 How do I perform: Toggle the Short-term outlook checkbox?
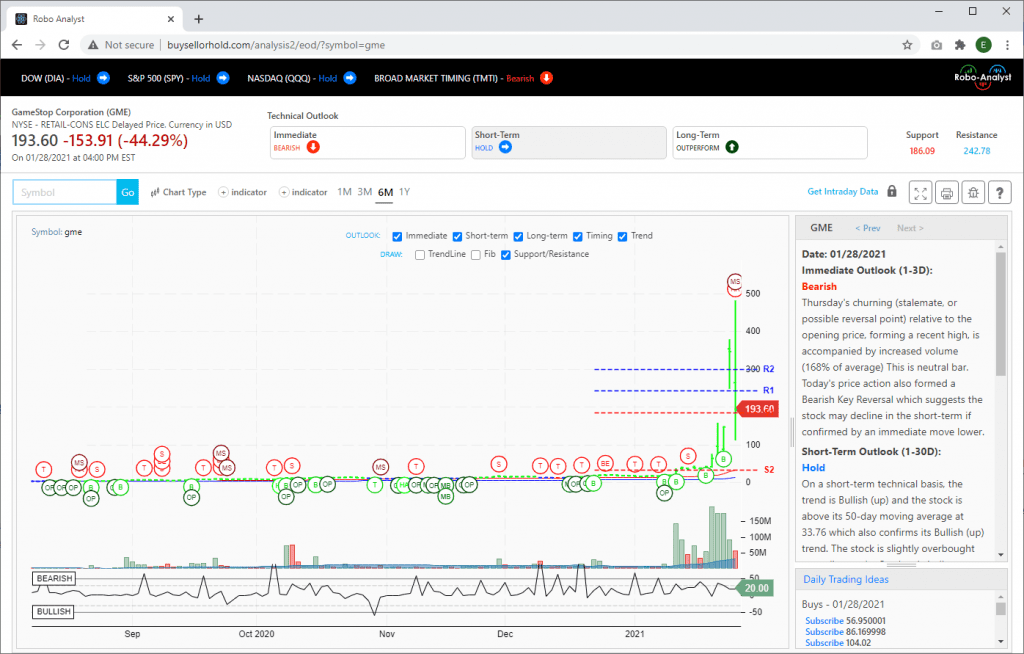tap(457, 237)
